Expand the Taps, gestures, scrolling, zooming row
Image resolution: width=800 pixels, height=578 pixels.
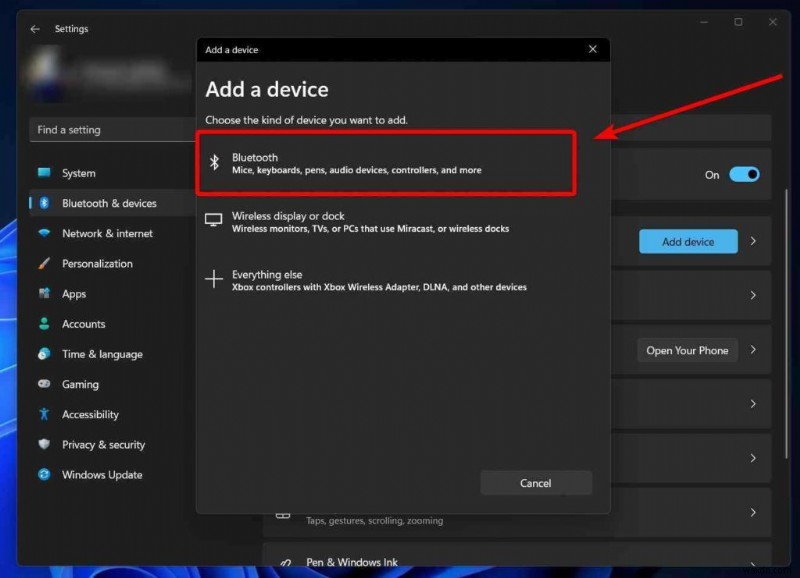753,512
